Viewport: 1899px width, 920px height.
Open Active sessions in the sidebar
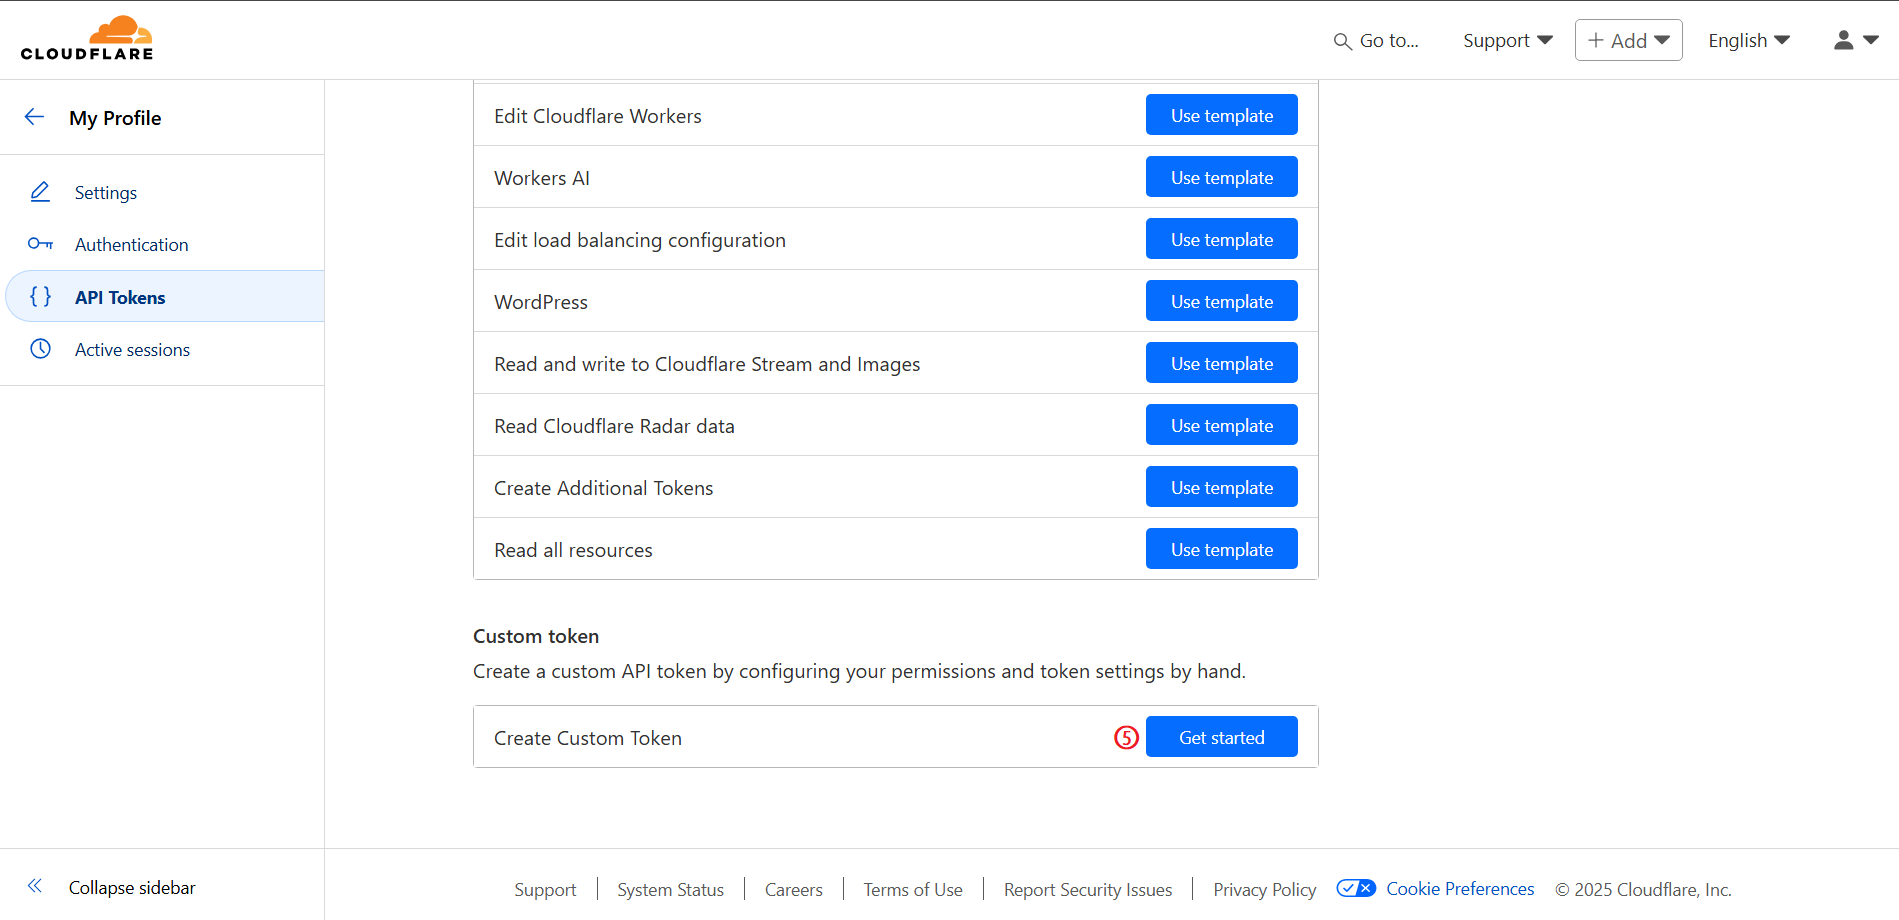[132, 349]
